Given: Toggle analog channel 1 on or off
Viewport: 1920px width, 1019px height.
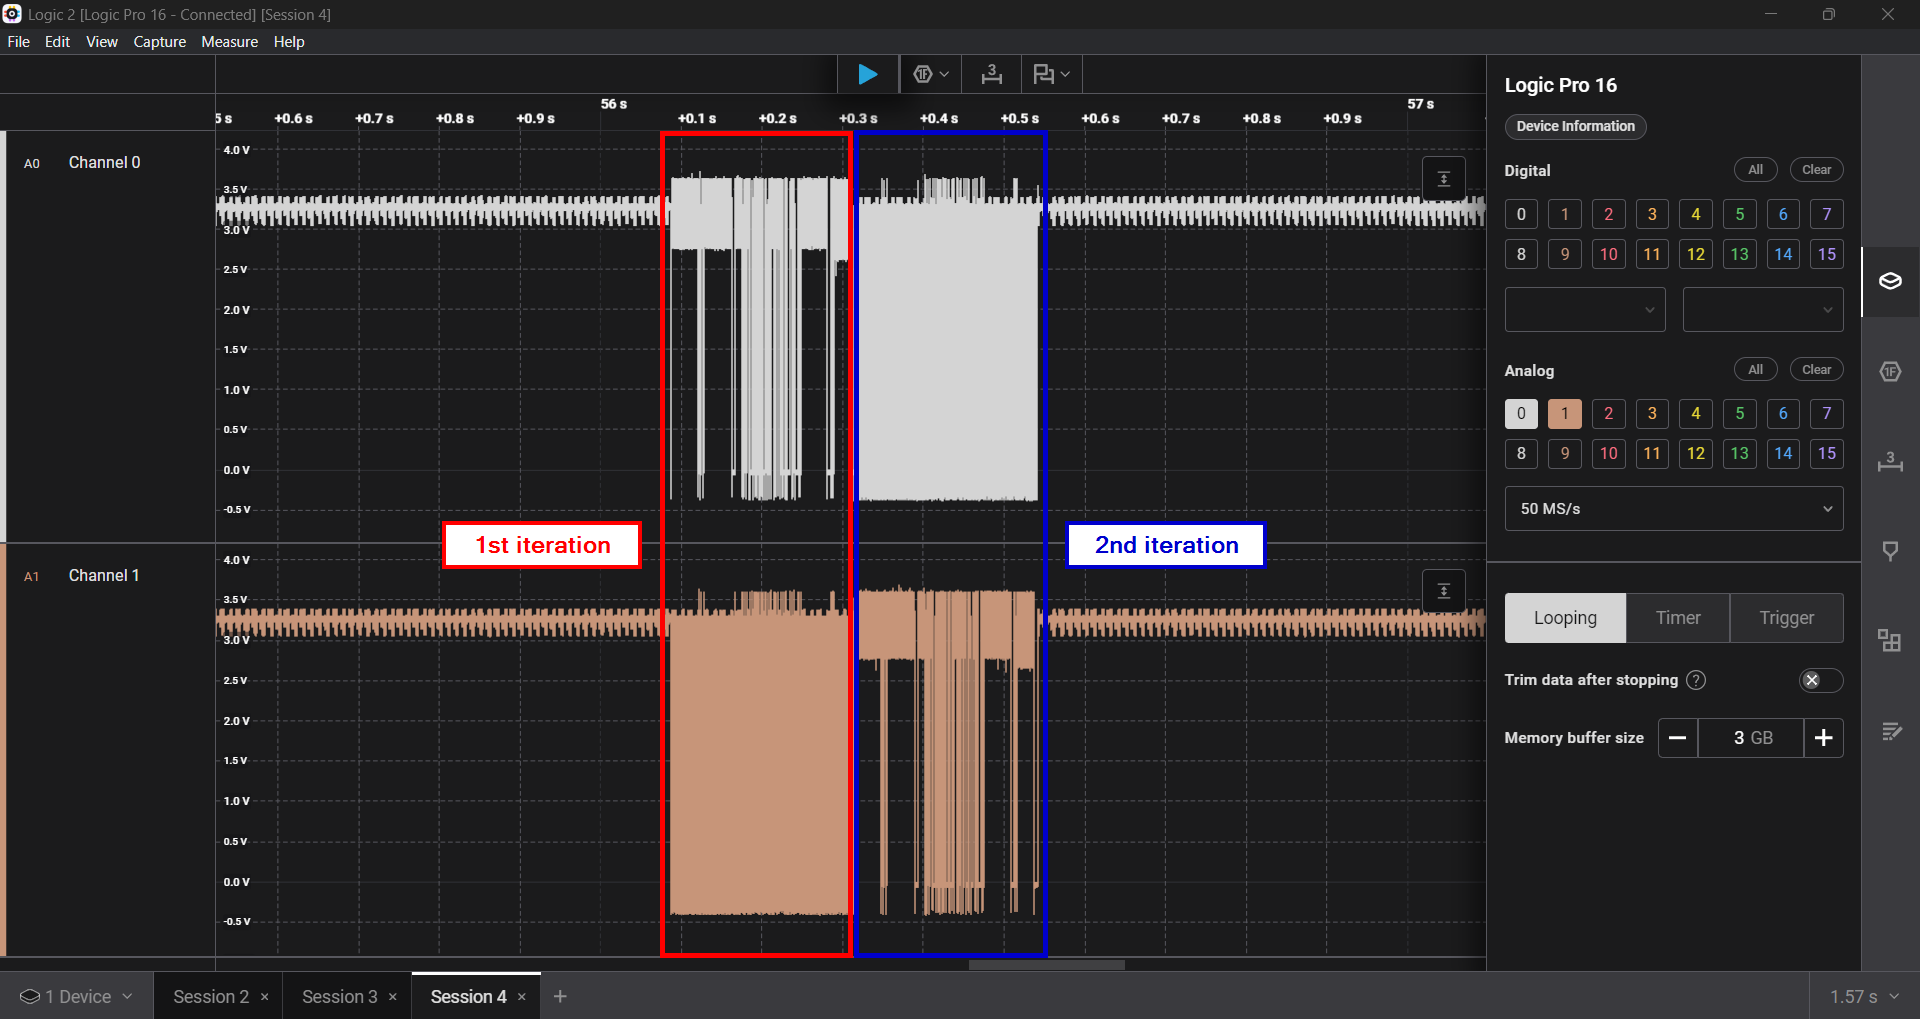Looking at the screenshot, I should (x=1564, y=414).
